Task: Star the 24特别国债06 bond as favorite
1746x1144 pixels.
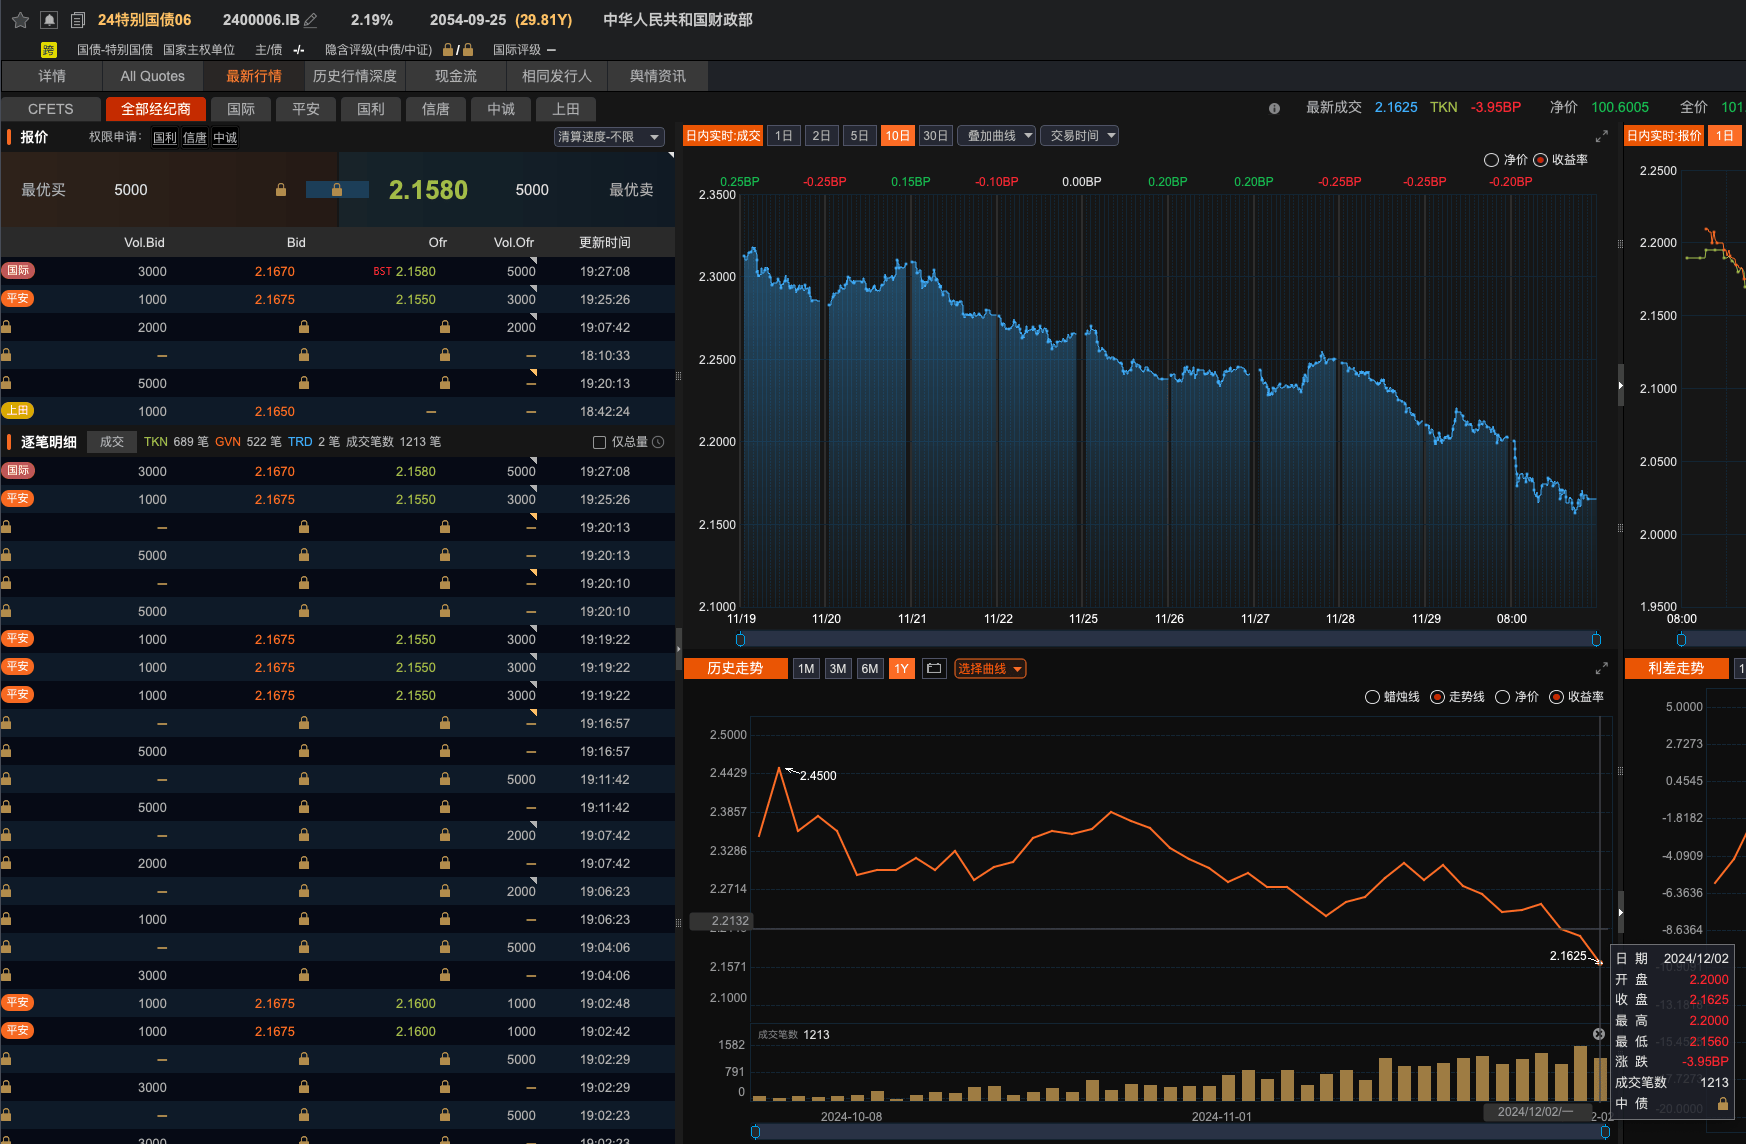Action: 20,20
